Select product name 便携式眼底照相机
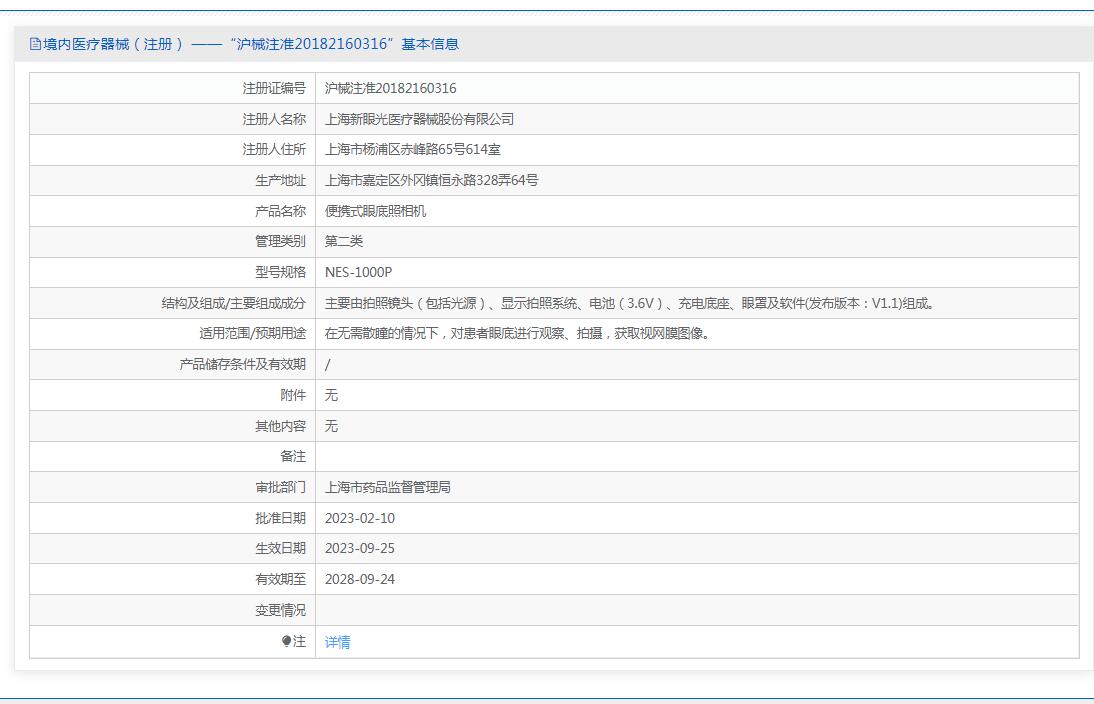This screenshot has width=1094, height=704. coord(375,211)
